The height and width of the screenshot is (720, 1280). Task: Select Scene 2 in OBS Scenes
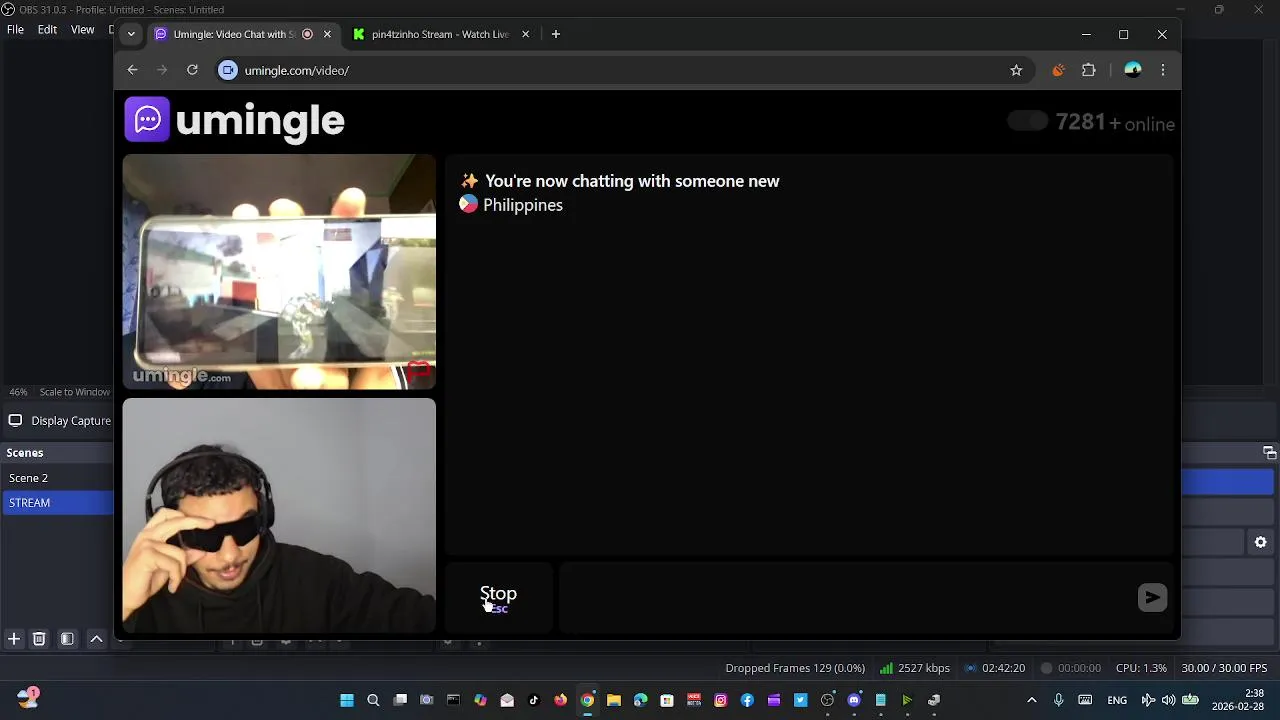coord(57,478)
